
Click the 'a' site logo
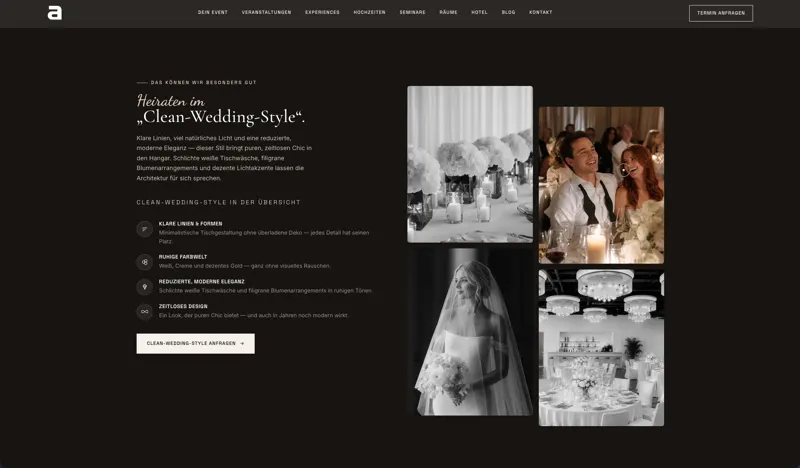coord(55,13)
